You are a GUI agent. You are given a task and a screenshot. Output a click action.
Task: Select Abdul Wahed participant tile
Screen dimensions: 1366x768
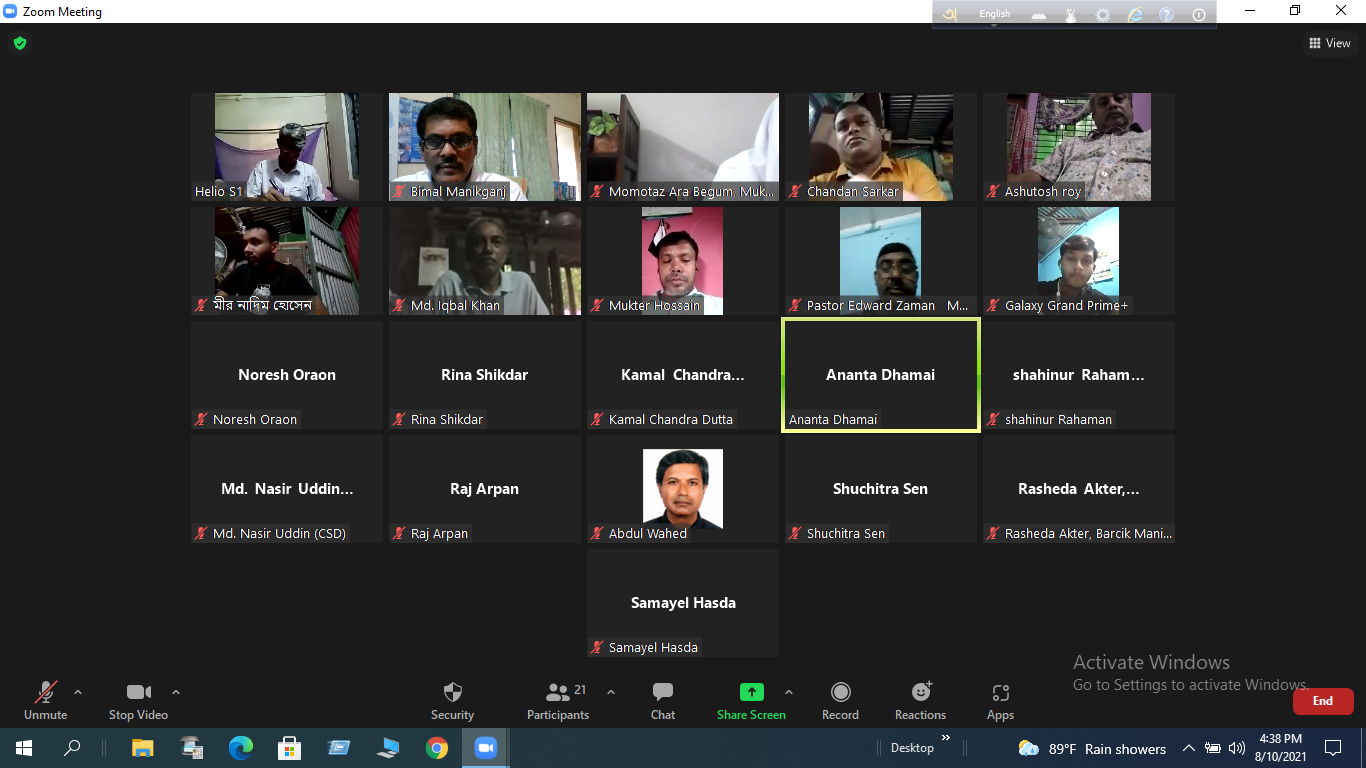tap(683, 489)
